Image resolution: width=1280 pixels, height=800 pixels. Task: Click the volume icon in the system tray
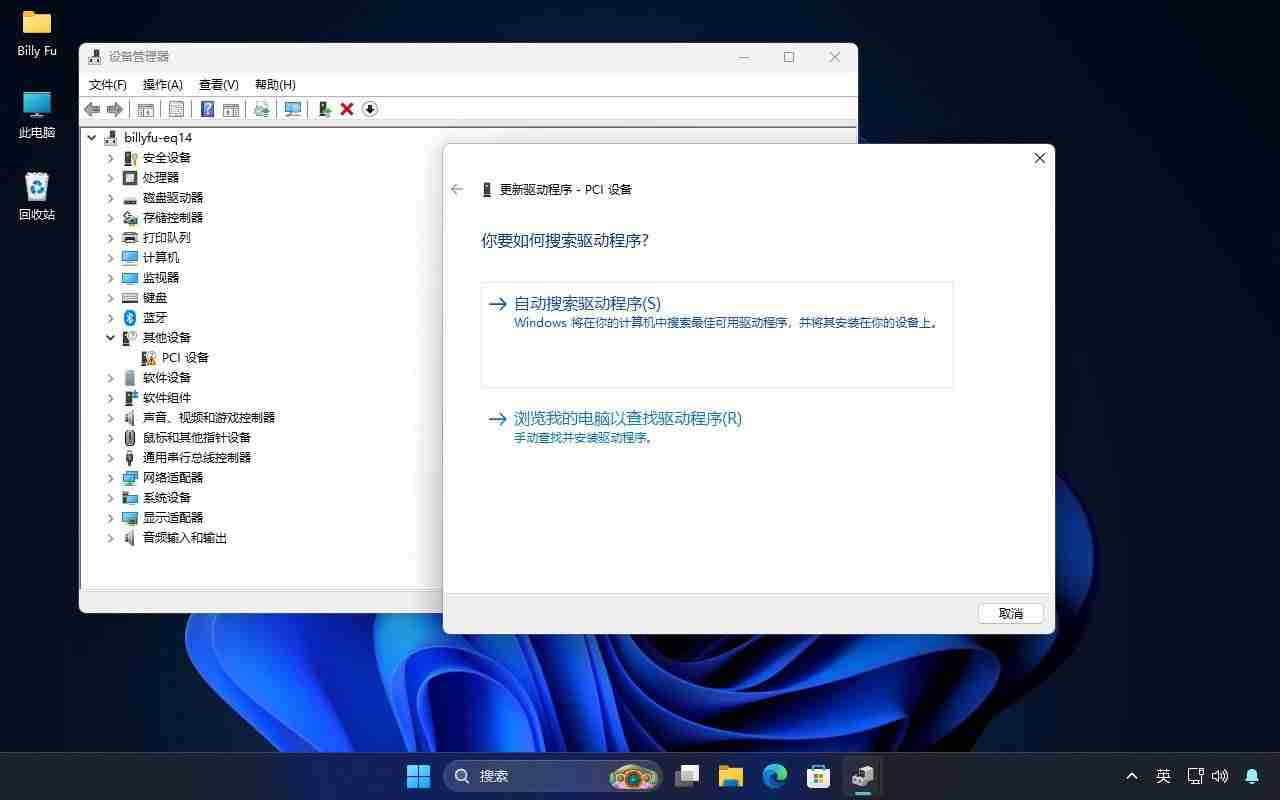pos(1220,775)
